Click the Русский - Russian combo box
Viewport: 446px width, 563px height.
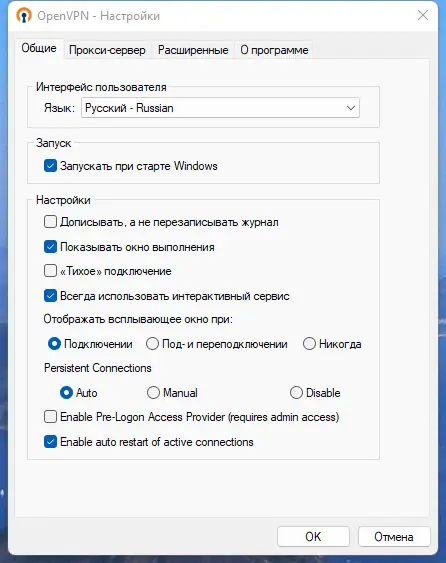[x=220, y=108]
